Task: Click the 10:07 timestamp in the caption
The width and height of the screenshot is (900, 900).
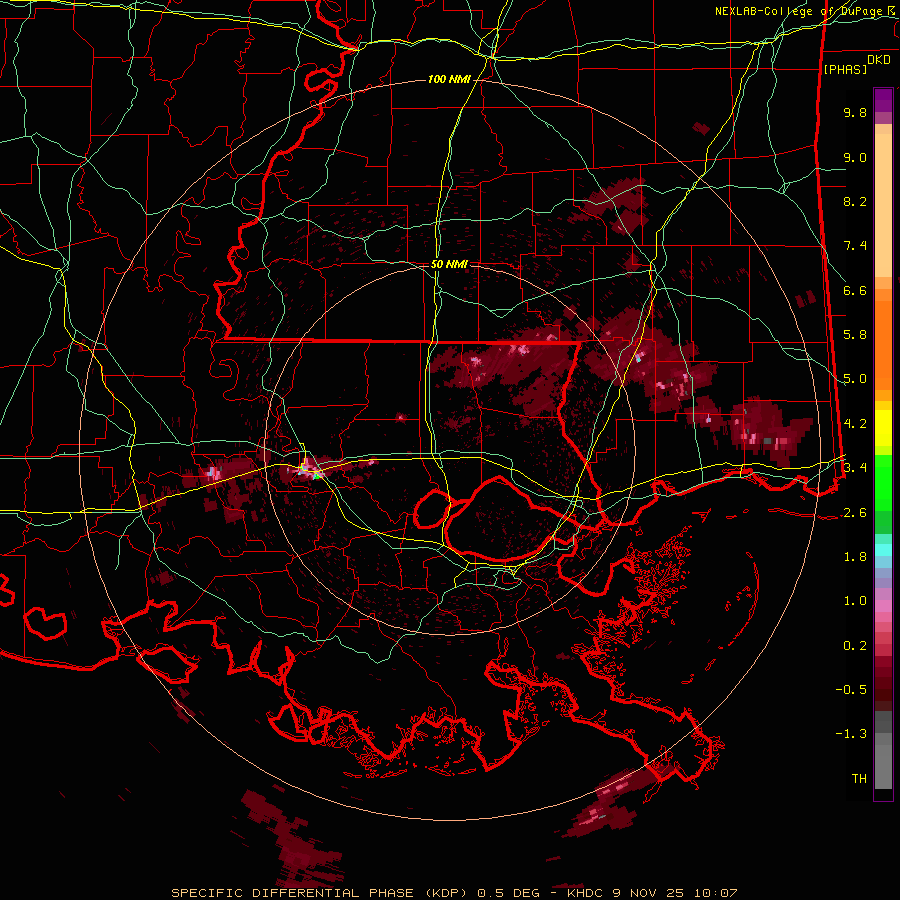Action: (x=715, y=893)
